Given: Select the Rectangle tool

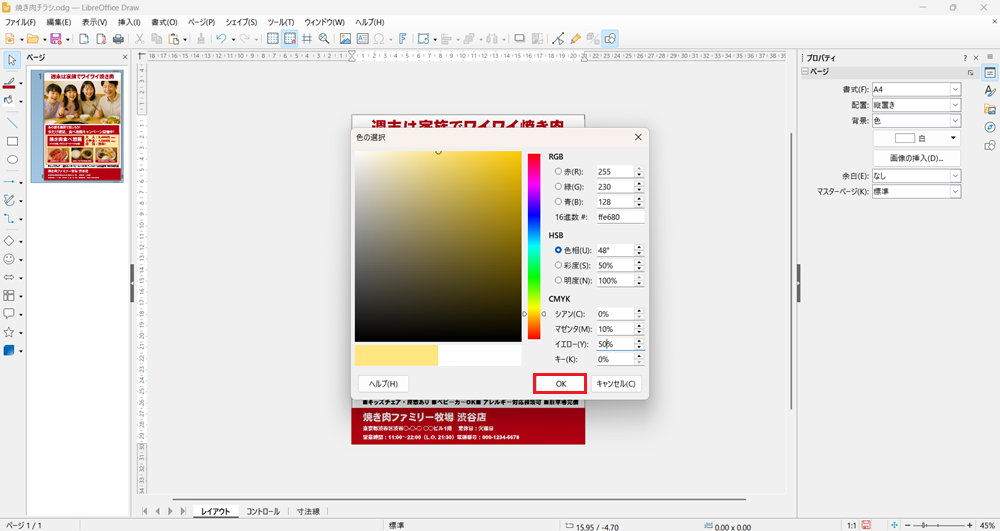Looking at the screenshot, I should tap(11, 141).
